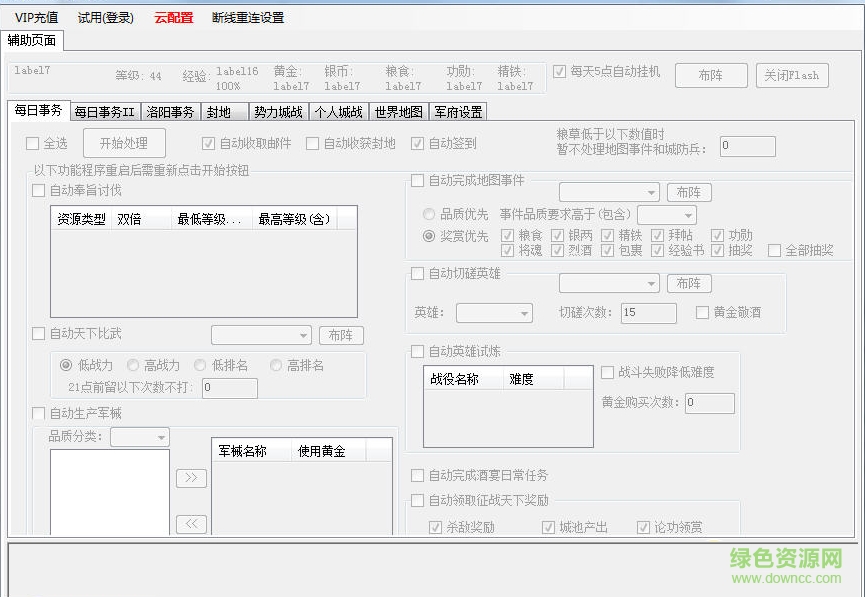Click 布阵 next to 自动完成地图事件
This screenshot has height=597, width=865.
coord(687,192)
